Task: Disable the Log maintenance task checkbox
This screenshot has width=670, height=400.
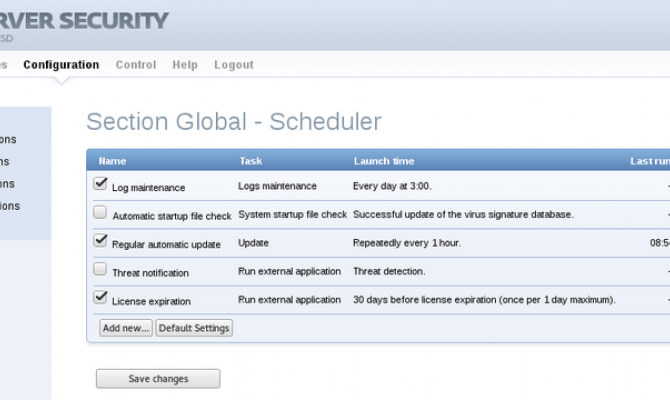Action: click(100, 184)
